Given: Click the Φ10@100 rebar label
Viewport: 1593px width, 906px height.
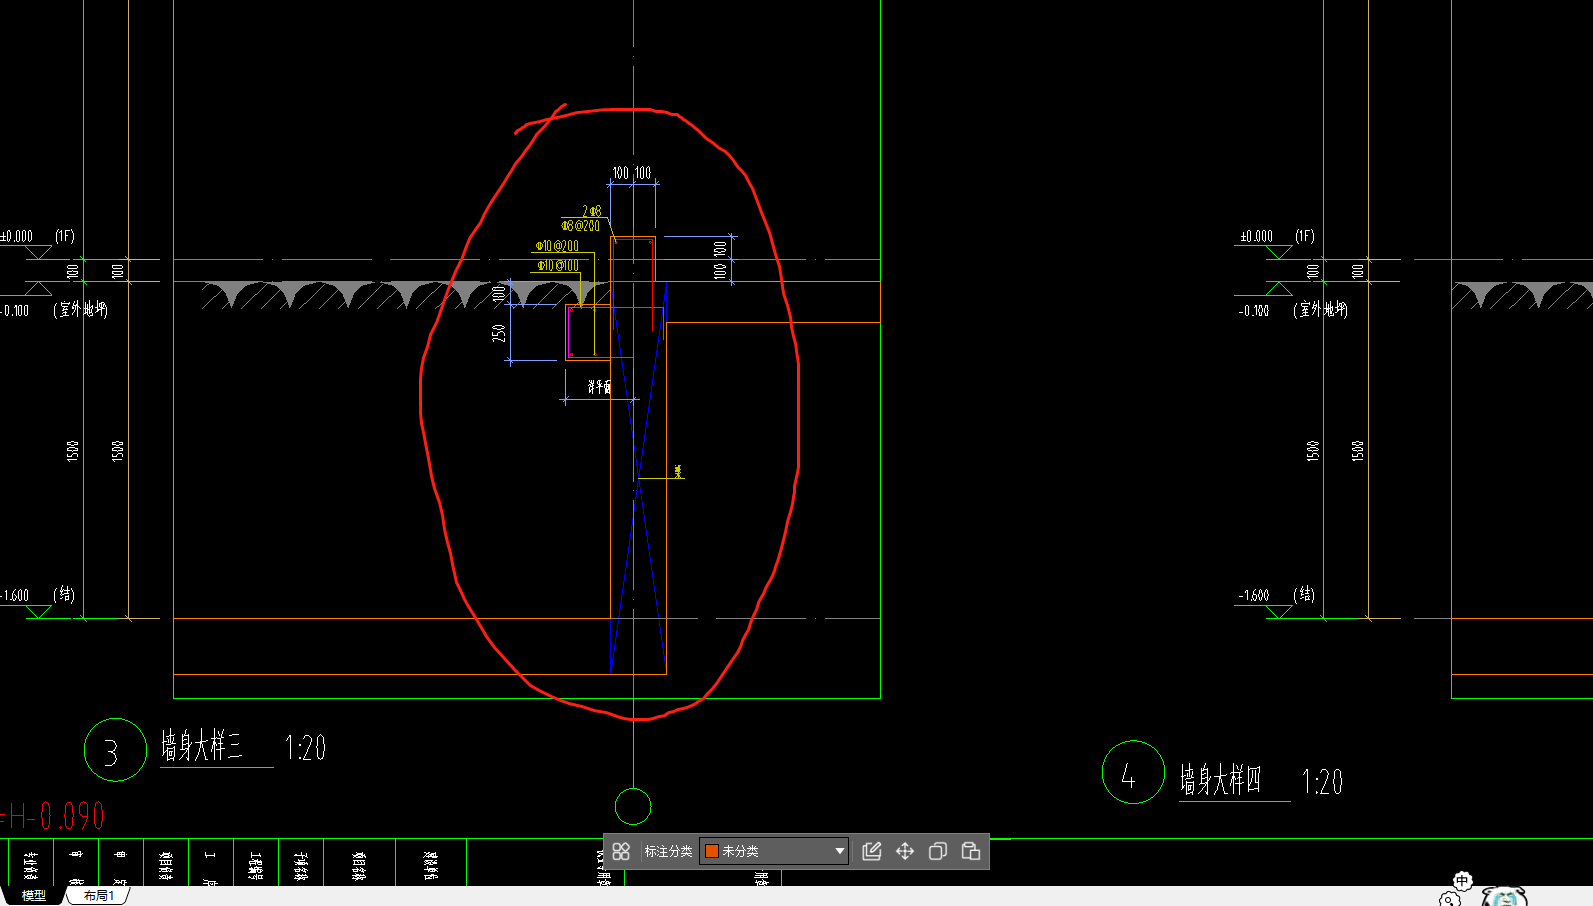Looking at the screenshot, I should pos(558,266).
